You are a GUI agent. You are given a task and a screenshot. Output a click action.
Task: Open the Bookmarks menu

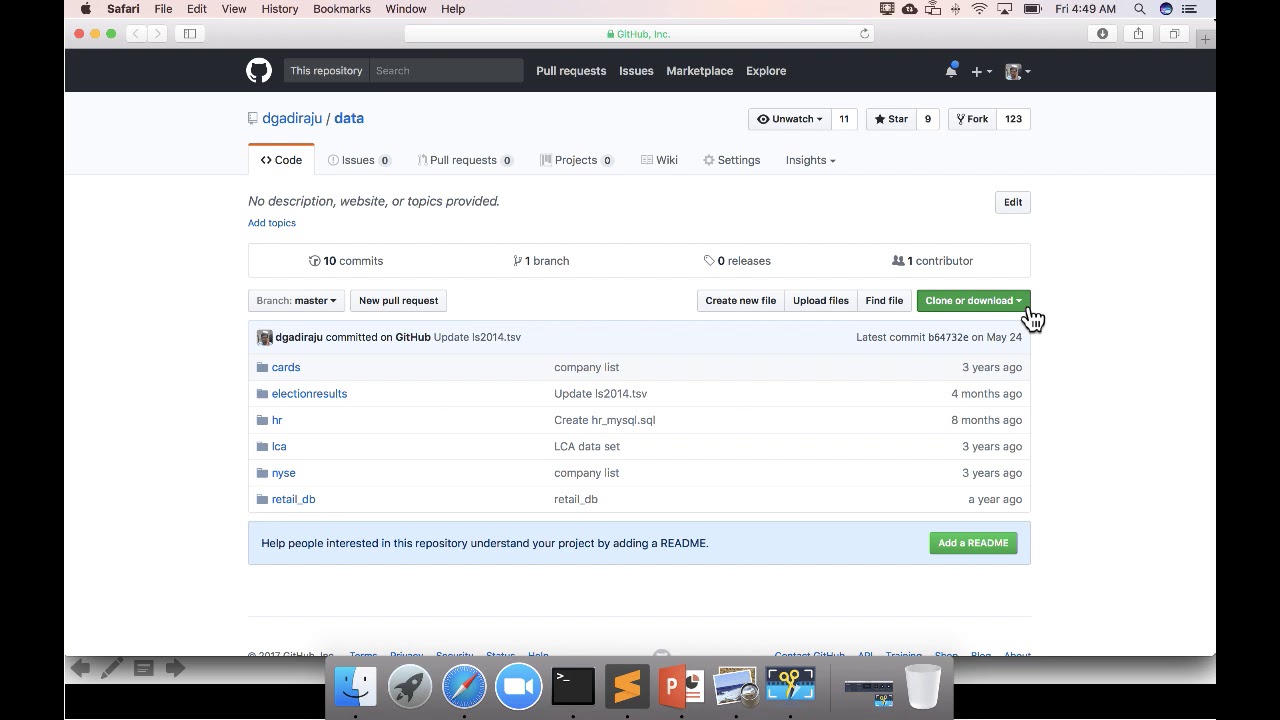point(342,9)
